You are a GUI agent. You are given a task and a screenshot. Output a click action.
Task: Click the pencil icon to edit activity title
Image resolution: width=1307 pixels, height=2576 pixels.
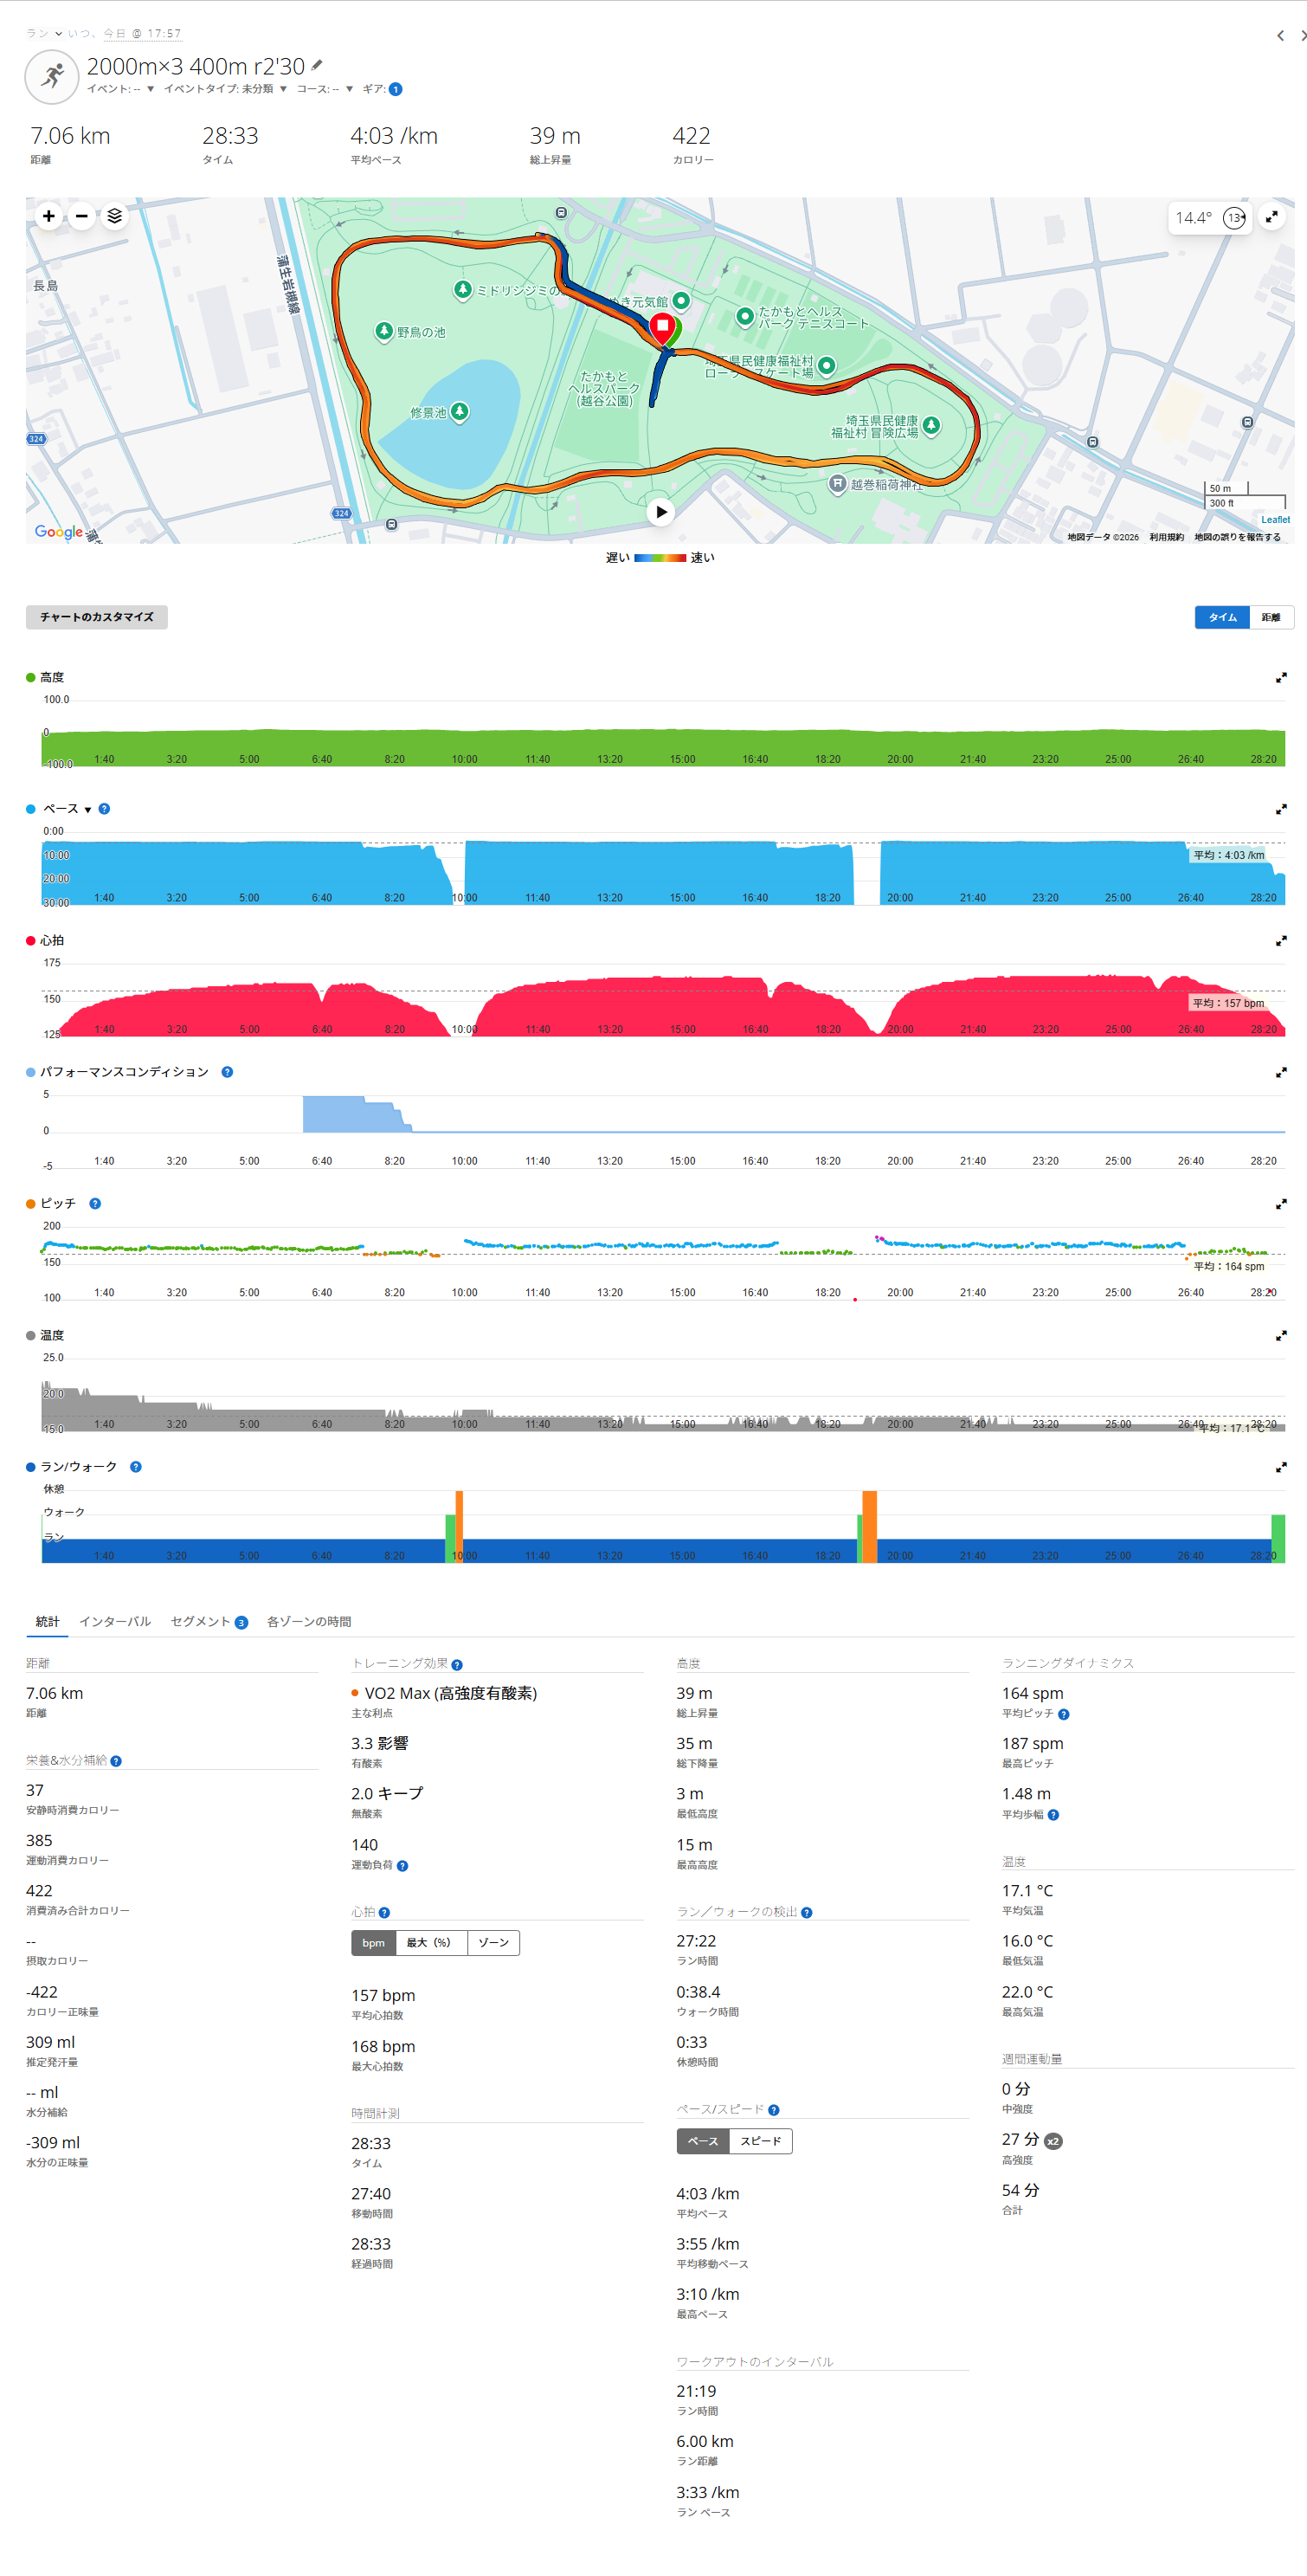tap(317, 66)
